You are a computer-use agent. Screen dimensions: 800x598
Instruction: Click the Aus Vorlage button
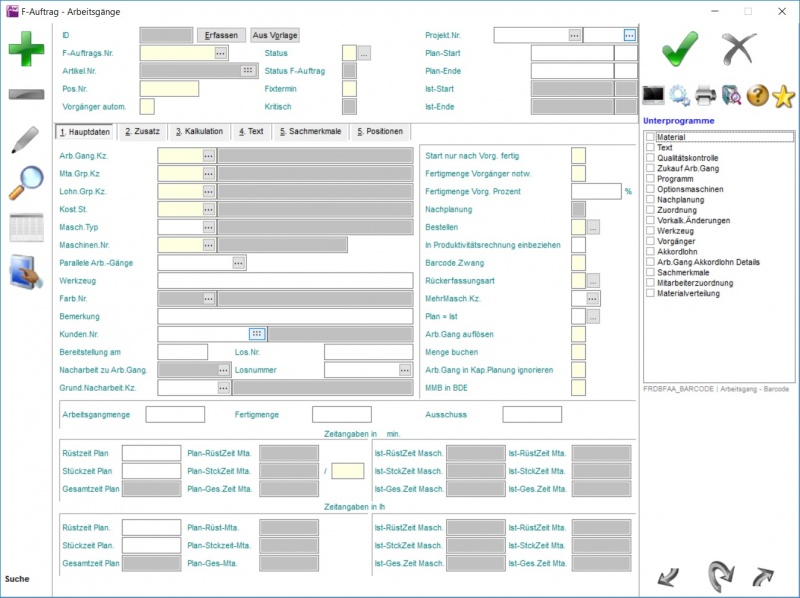[x=274, y=35]
